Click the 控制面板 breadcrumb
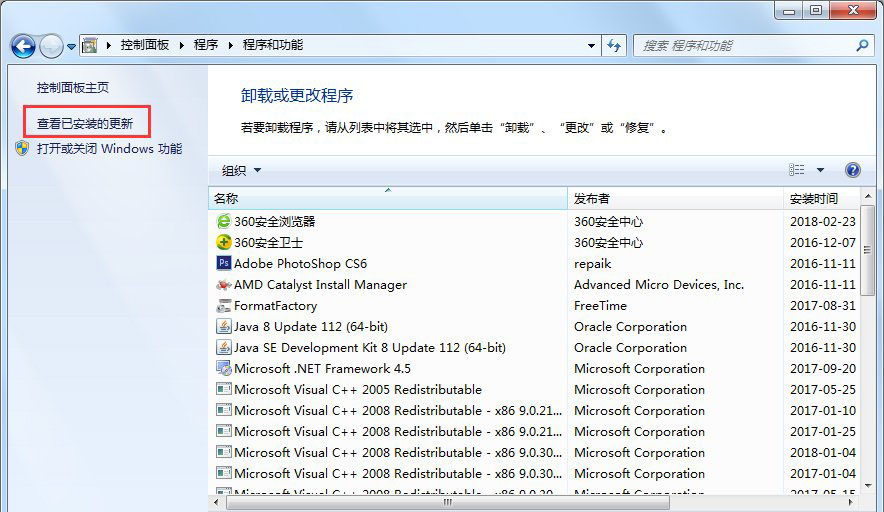The height and width of the screenshot is (512, 884). [x=145, y=45]
